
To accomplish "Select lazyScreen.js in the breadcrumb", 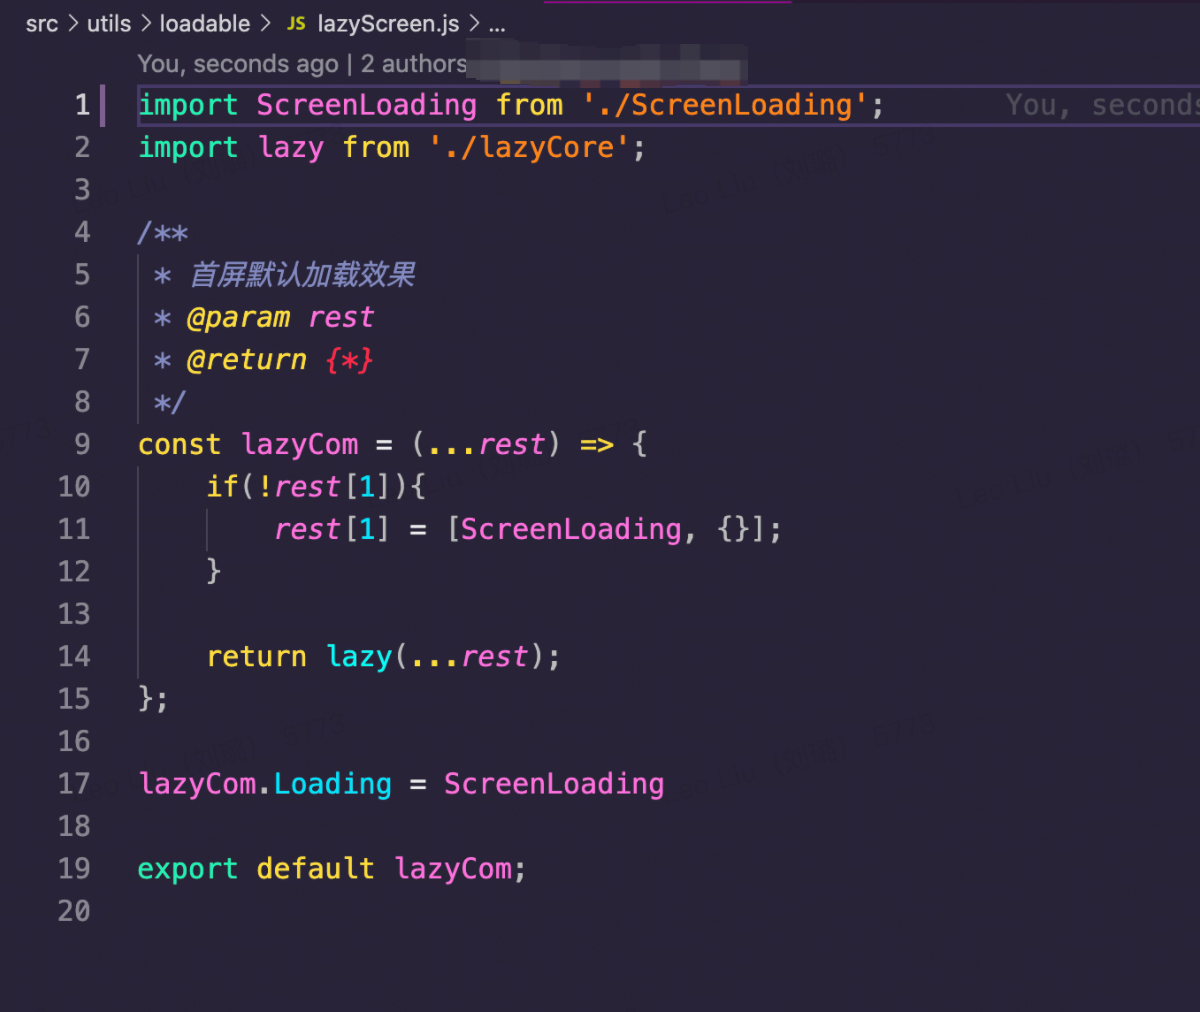I will click(388, 23).
